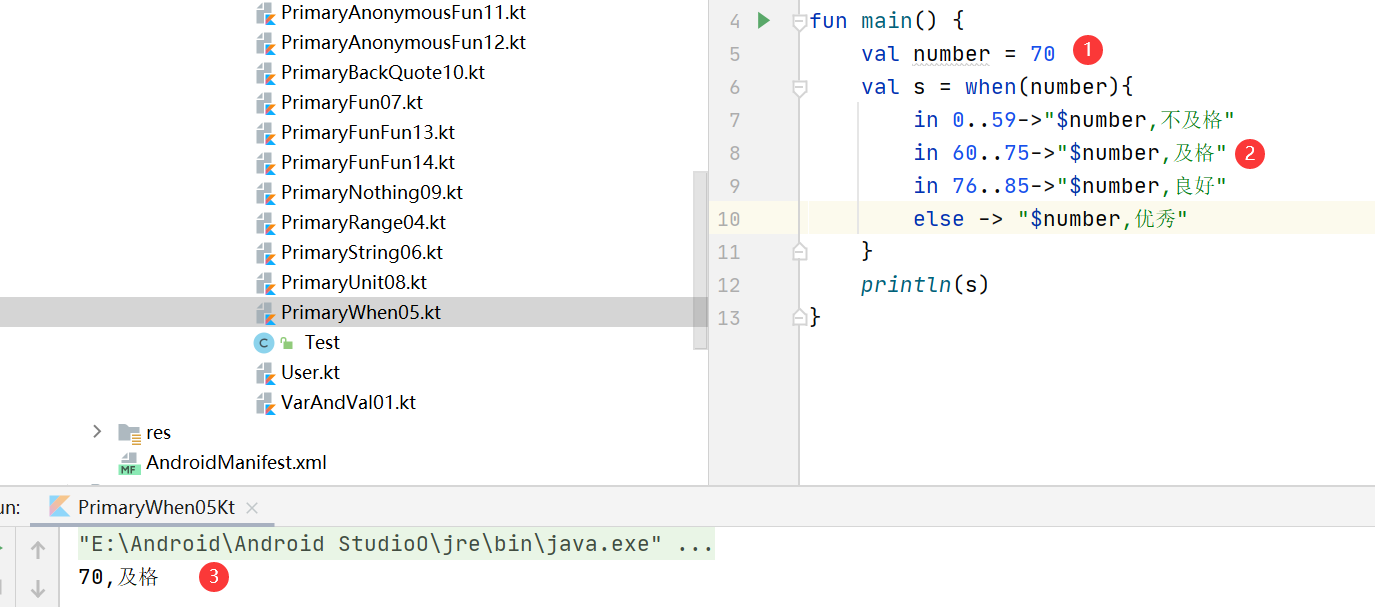Image resolution: width=1375 pixels, height=607 pixels.
Task: Click the res folder icon
Action: click(129, 433)
